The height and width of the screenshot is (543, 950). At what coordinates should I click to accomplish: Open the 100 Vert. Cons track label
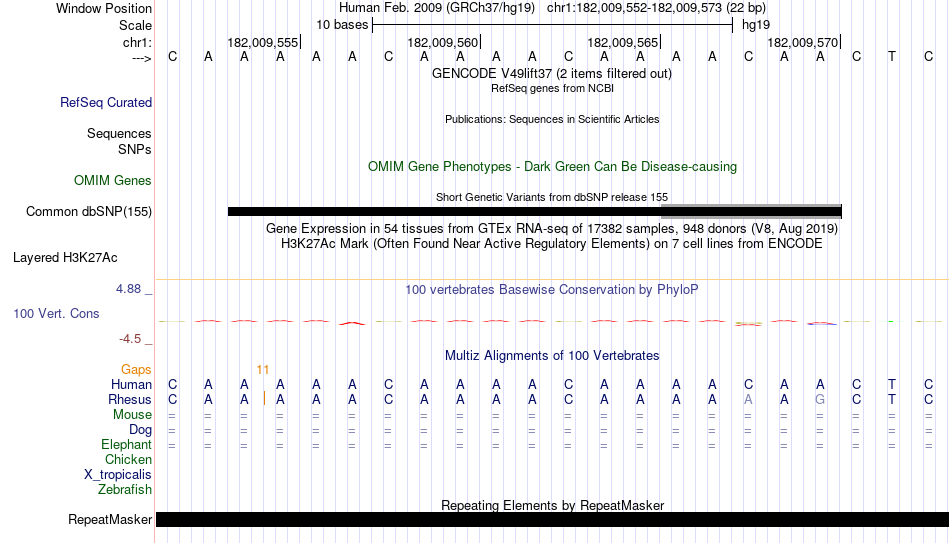[56, 313]
